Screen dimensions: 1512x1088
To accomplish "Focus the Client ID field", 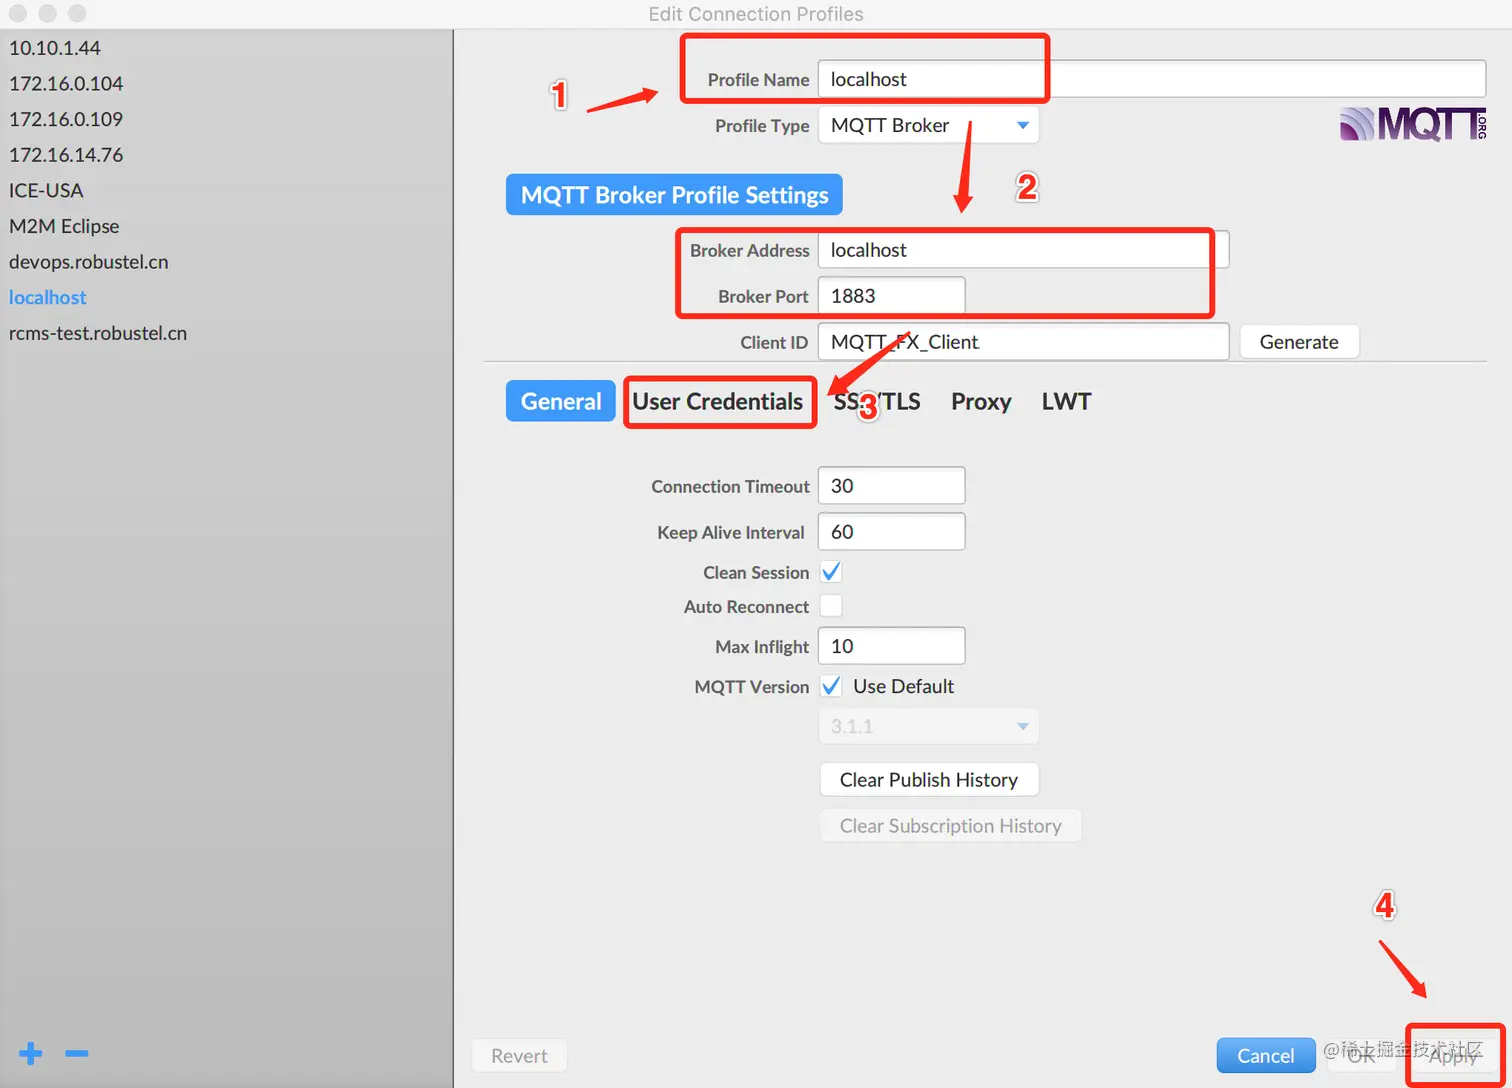I will (1024, 342).
